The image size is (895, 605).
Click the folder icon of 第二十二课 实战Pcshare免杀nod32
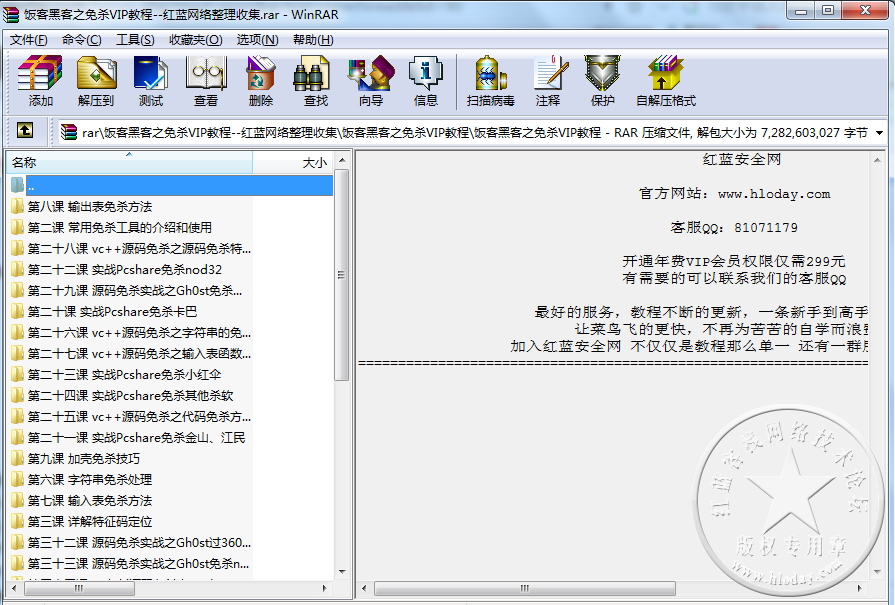tap(18, 269)
